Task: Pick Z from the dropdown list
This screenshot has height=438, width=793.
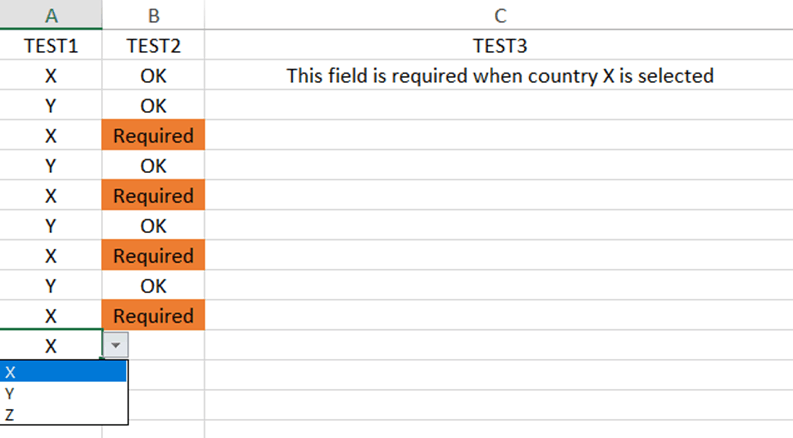Action: click(x=64, y=415)
